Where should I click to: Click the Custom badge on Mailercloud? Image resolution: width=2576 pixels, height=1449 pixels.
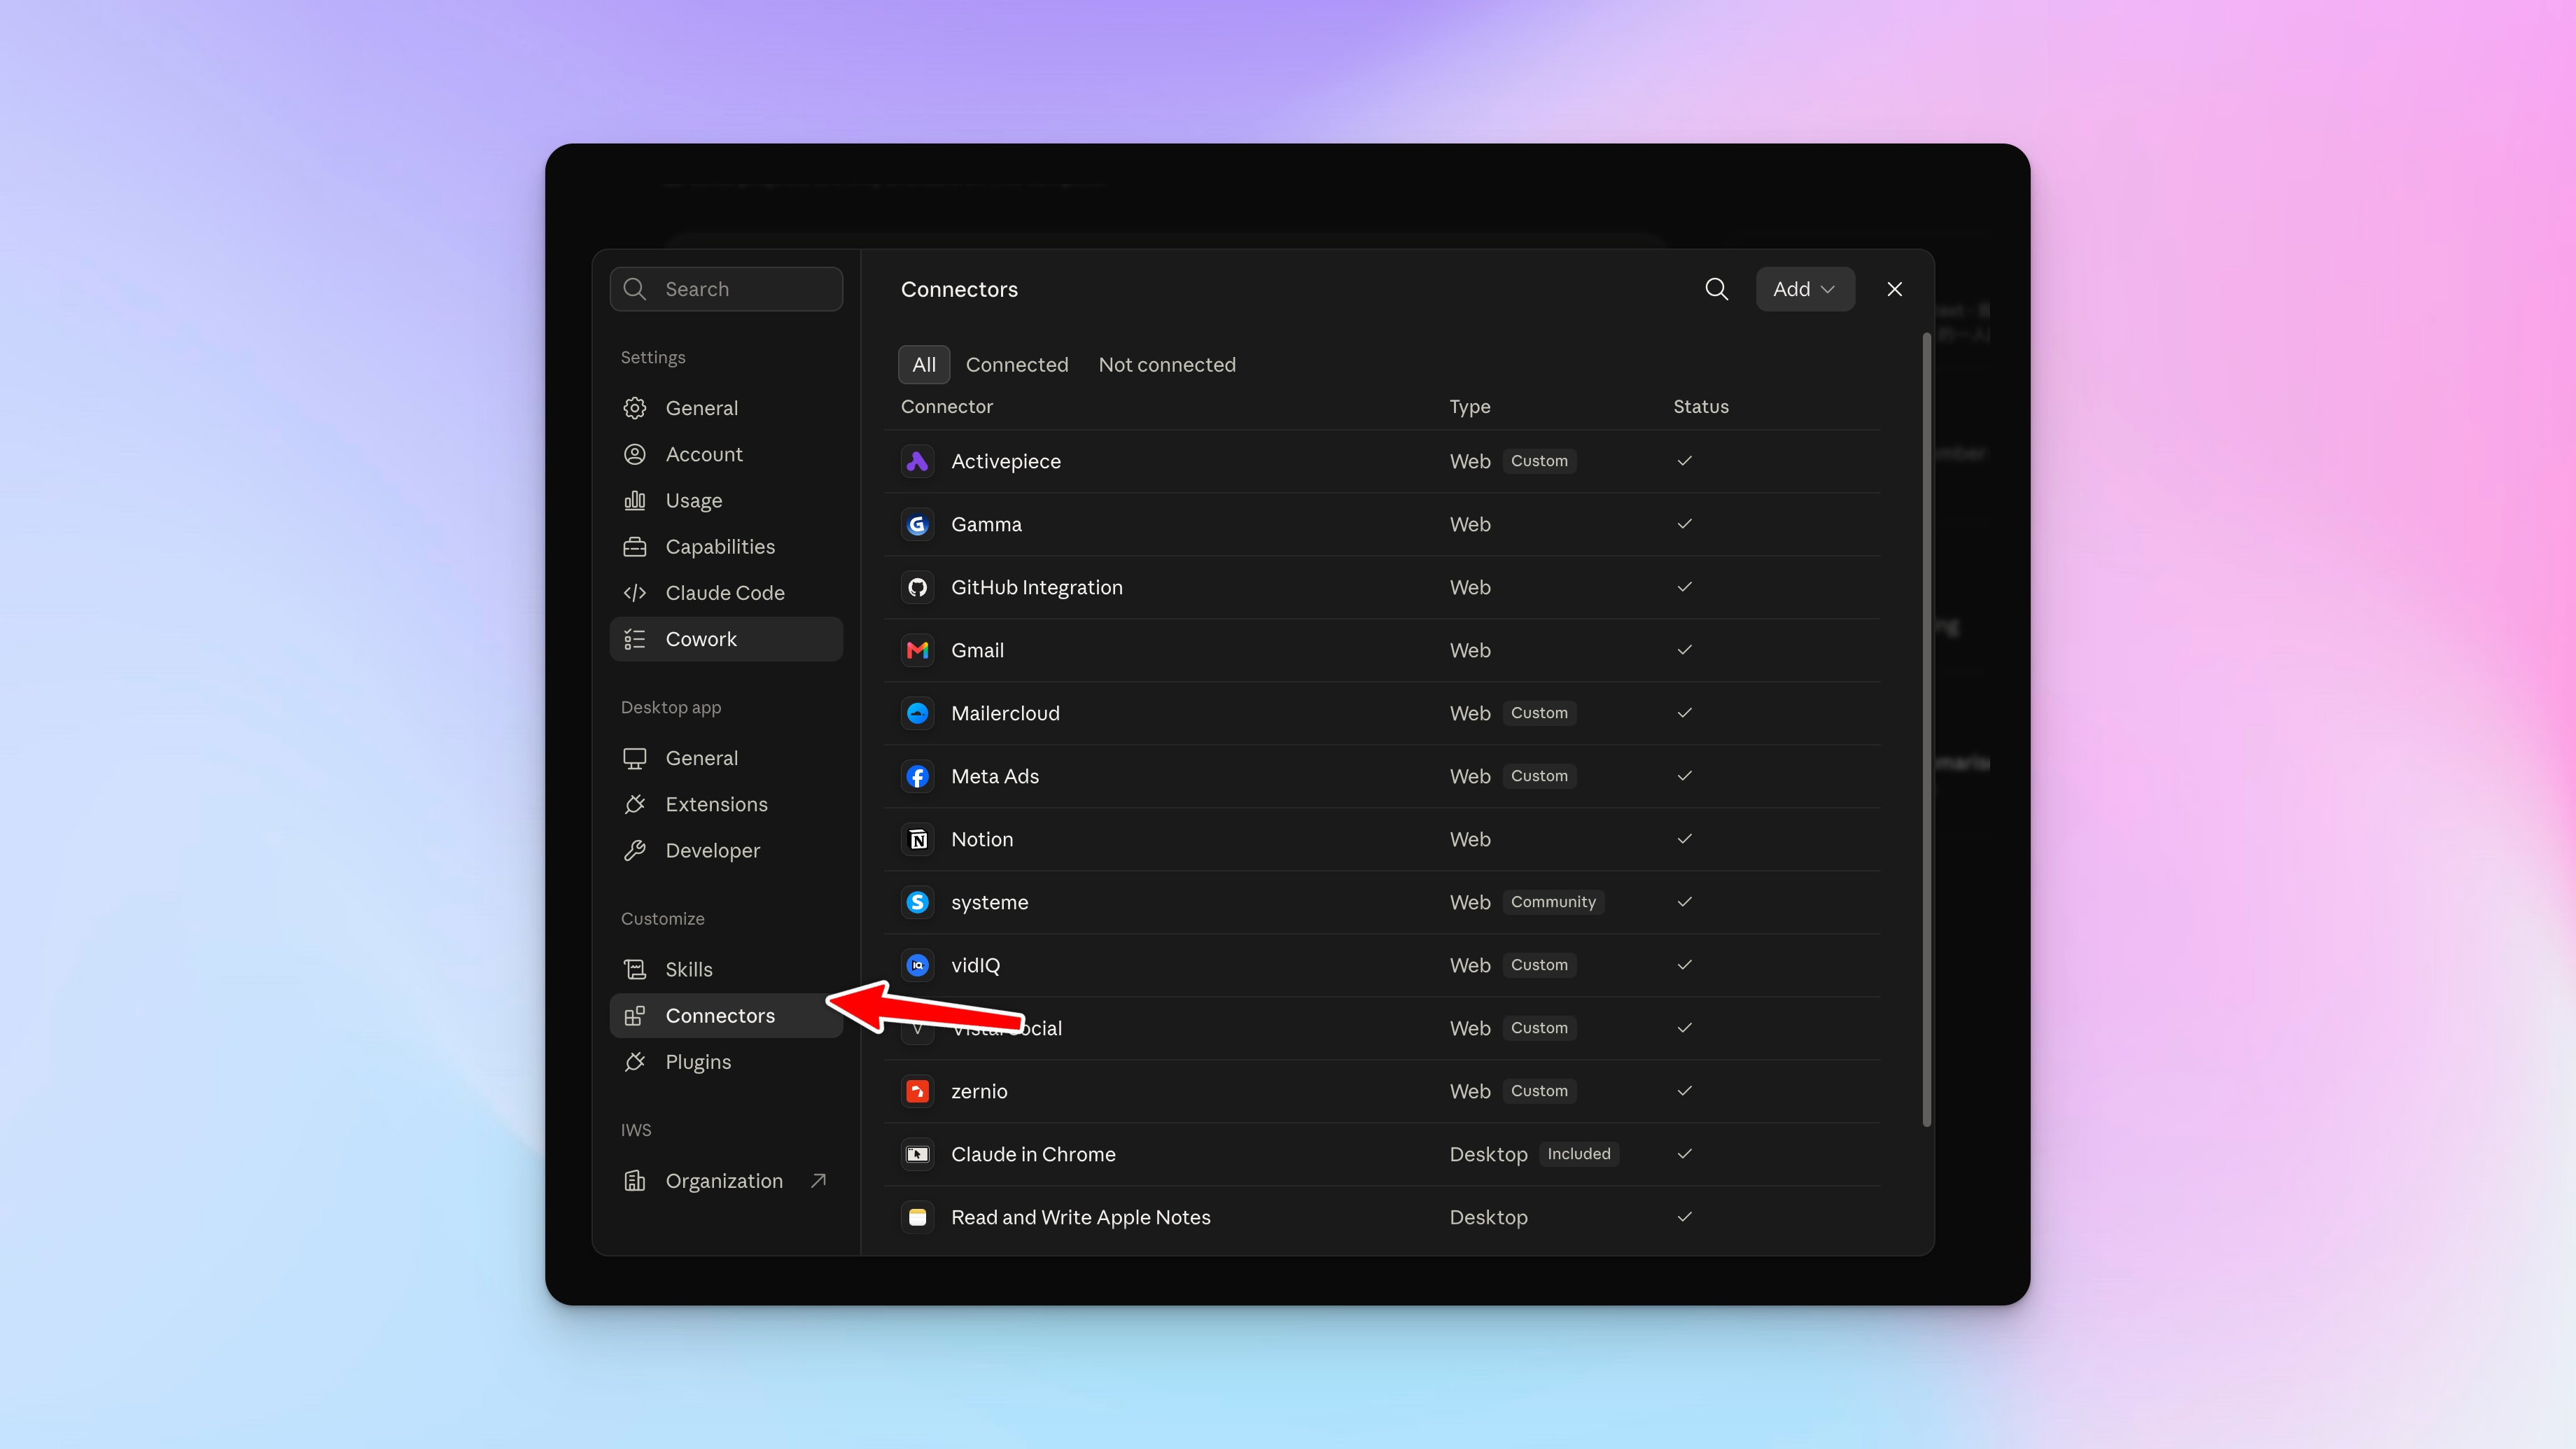click(x=1539, y=713)
